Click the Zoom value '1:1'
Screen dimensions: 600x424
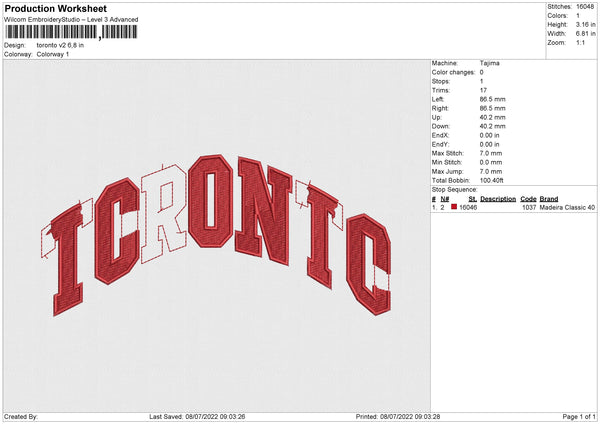[x=580, y=43]
